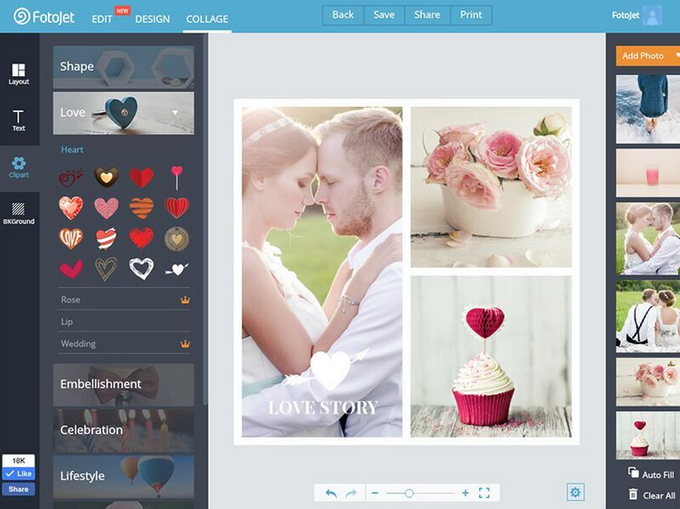
Task: Select the cupcake thumbnail in sidebar
Action: point(648,435)
